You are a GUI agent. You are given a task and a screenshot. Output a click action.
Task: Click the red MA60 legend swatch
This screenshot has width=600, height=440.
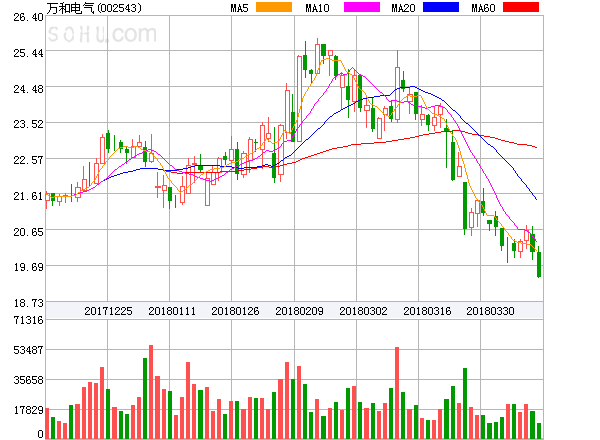[521, 7]
